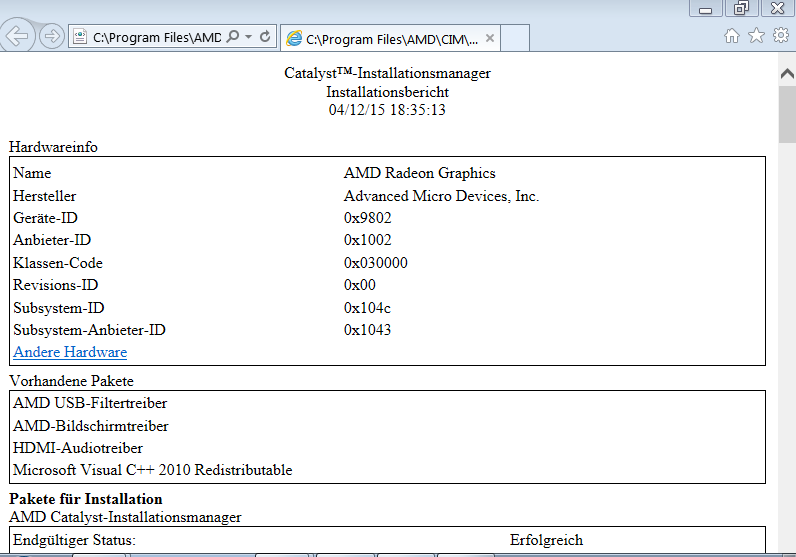Select the C:\Program Files\AMD\CIM tab

click(x=390, y=39)
